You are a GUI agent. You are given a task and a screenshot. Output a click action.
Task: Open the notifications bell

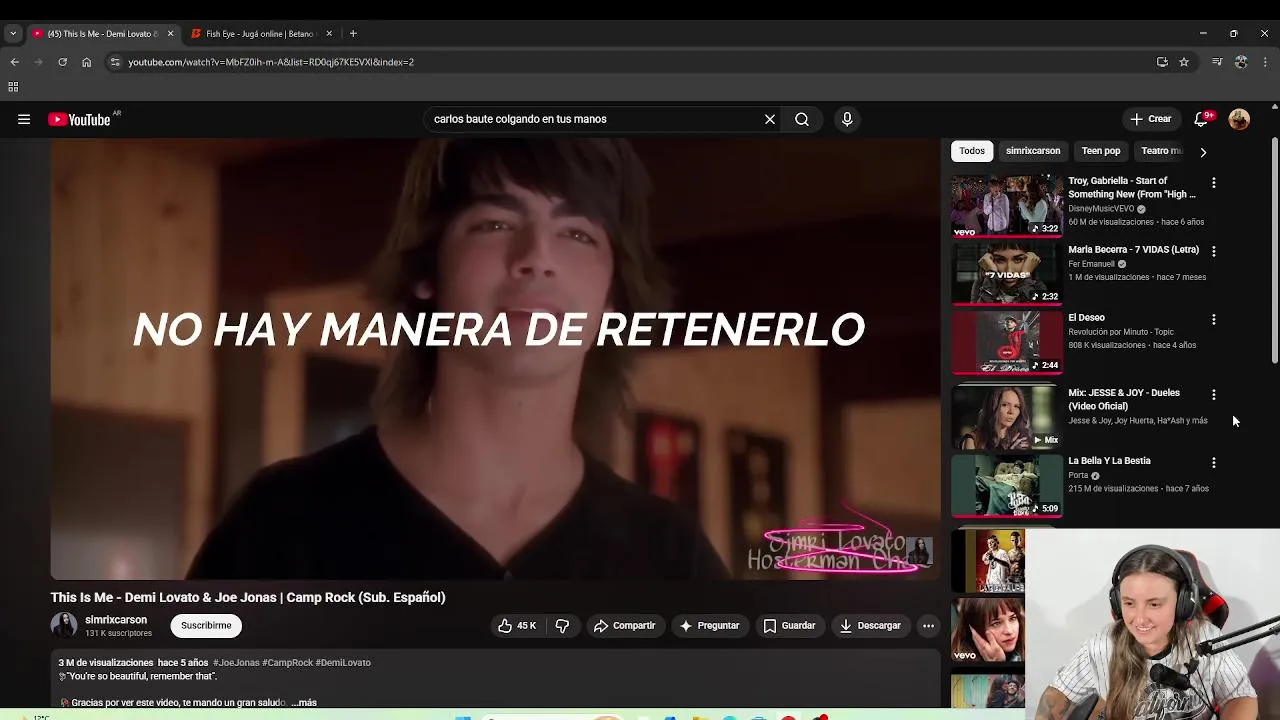1202,119
